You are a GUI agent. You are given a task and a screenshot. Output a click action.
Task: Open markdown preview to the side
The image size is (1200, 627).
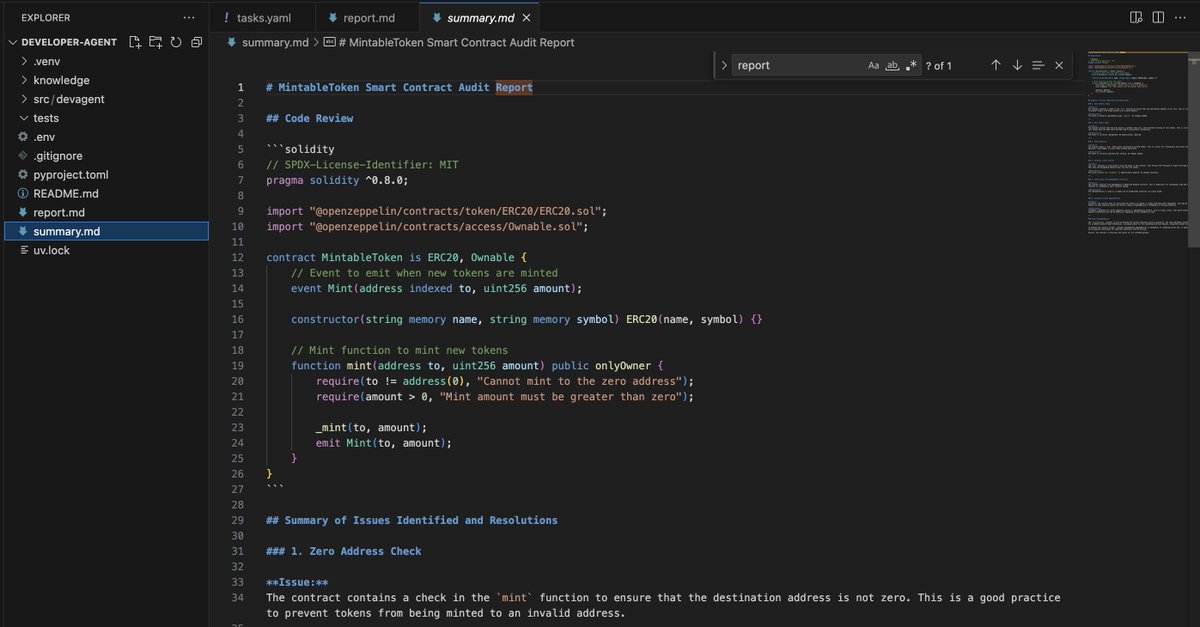(1136, 17)
